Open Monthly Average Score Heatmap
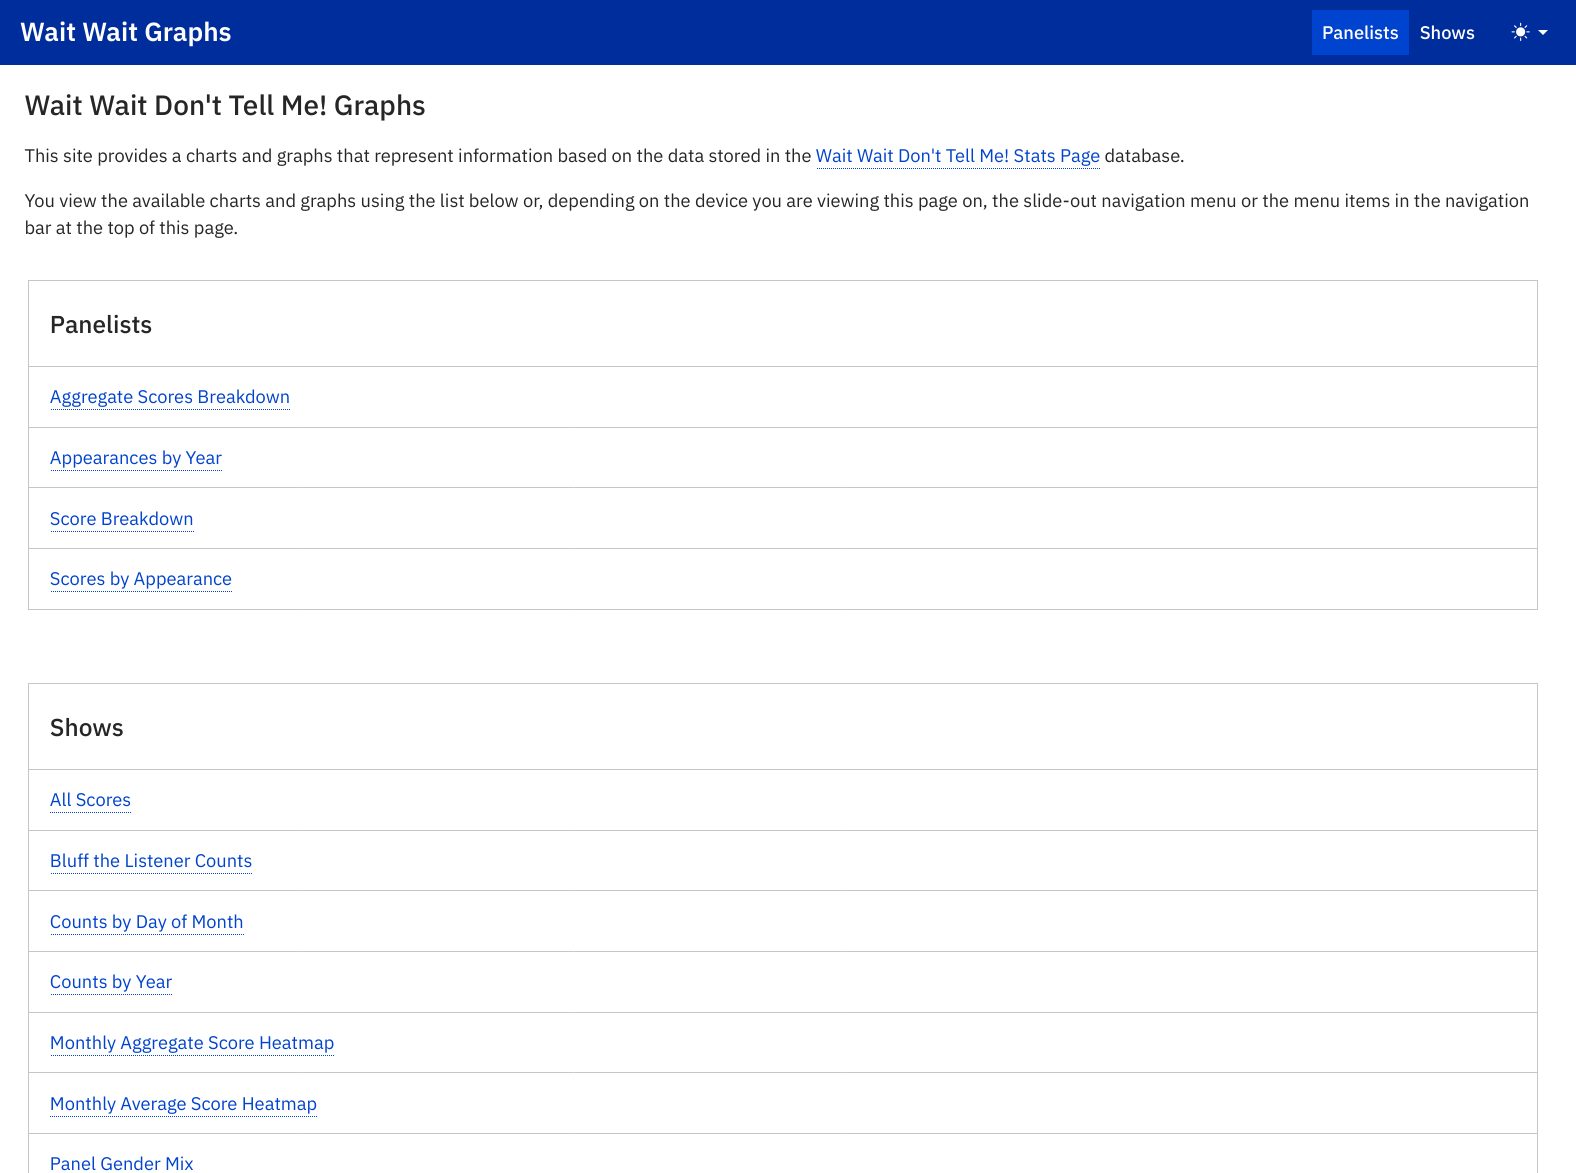Screen dimensions: 1576x1173 pos(183,1104)
